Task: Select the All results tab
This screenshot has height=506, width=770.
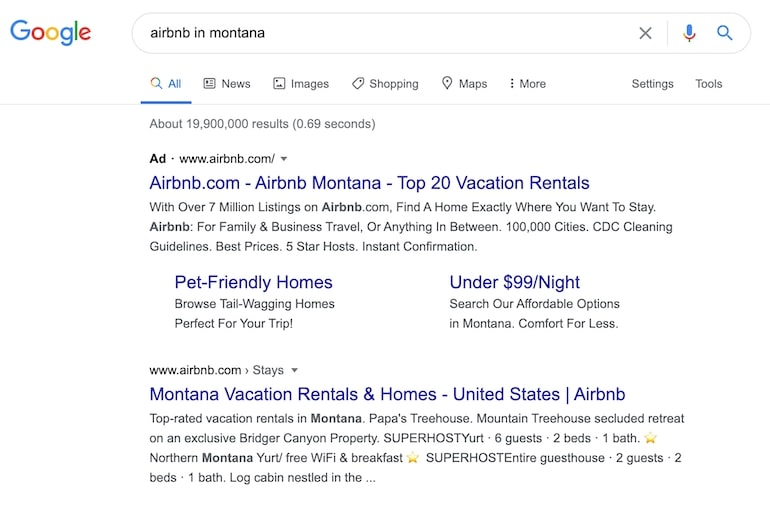Action: (x=166, y=84)
